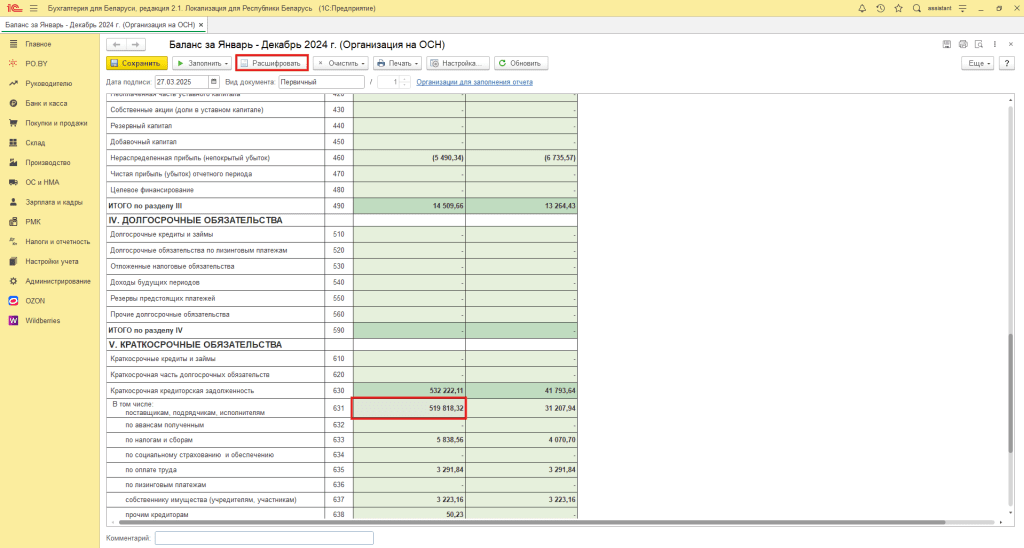
Task: Open Организации для заполнения отчета link
Action: pos(474,82)
